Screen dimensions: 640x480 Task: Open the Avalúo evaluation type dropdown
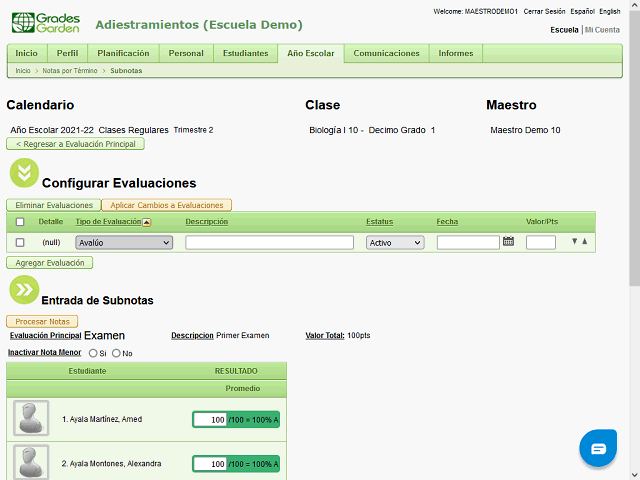(124, 242)
